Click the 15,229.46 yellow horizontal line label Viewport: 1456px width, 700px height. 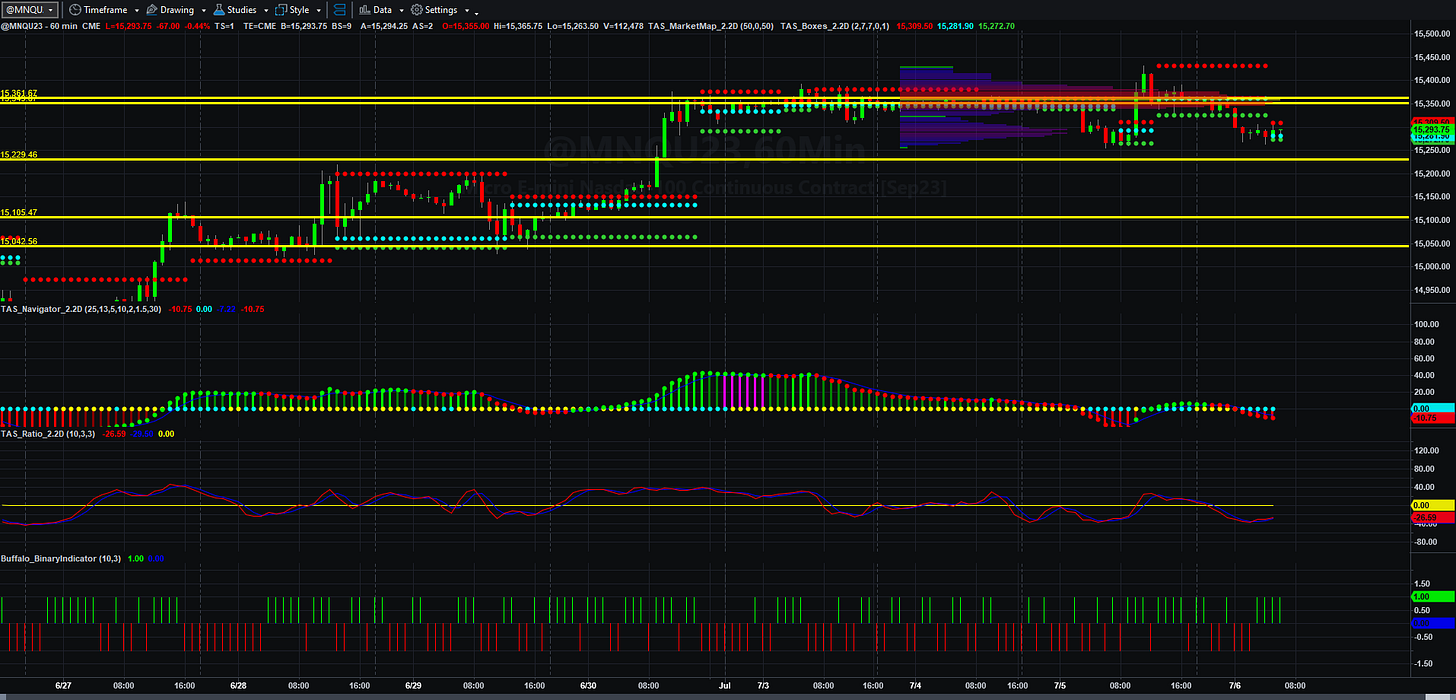click(x=19, y=155)
